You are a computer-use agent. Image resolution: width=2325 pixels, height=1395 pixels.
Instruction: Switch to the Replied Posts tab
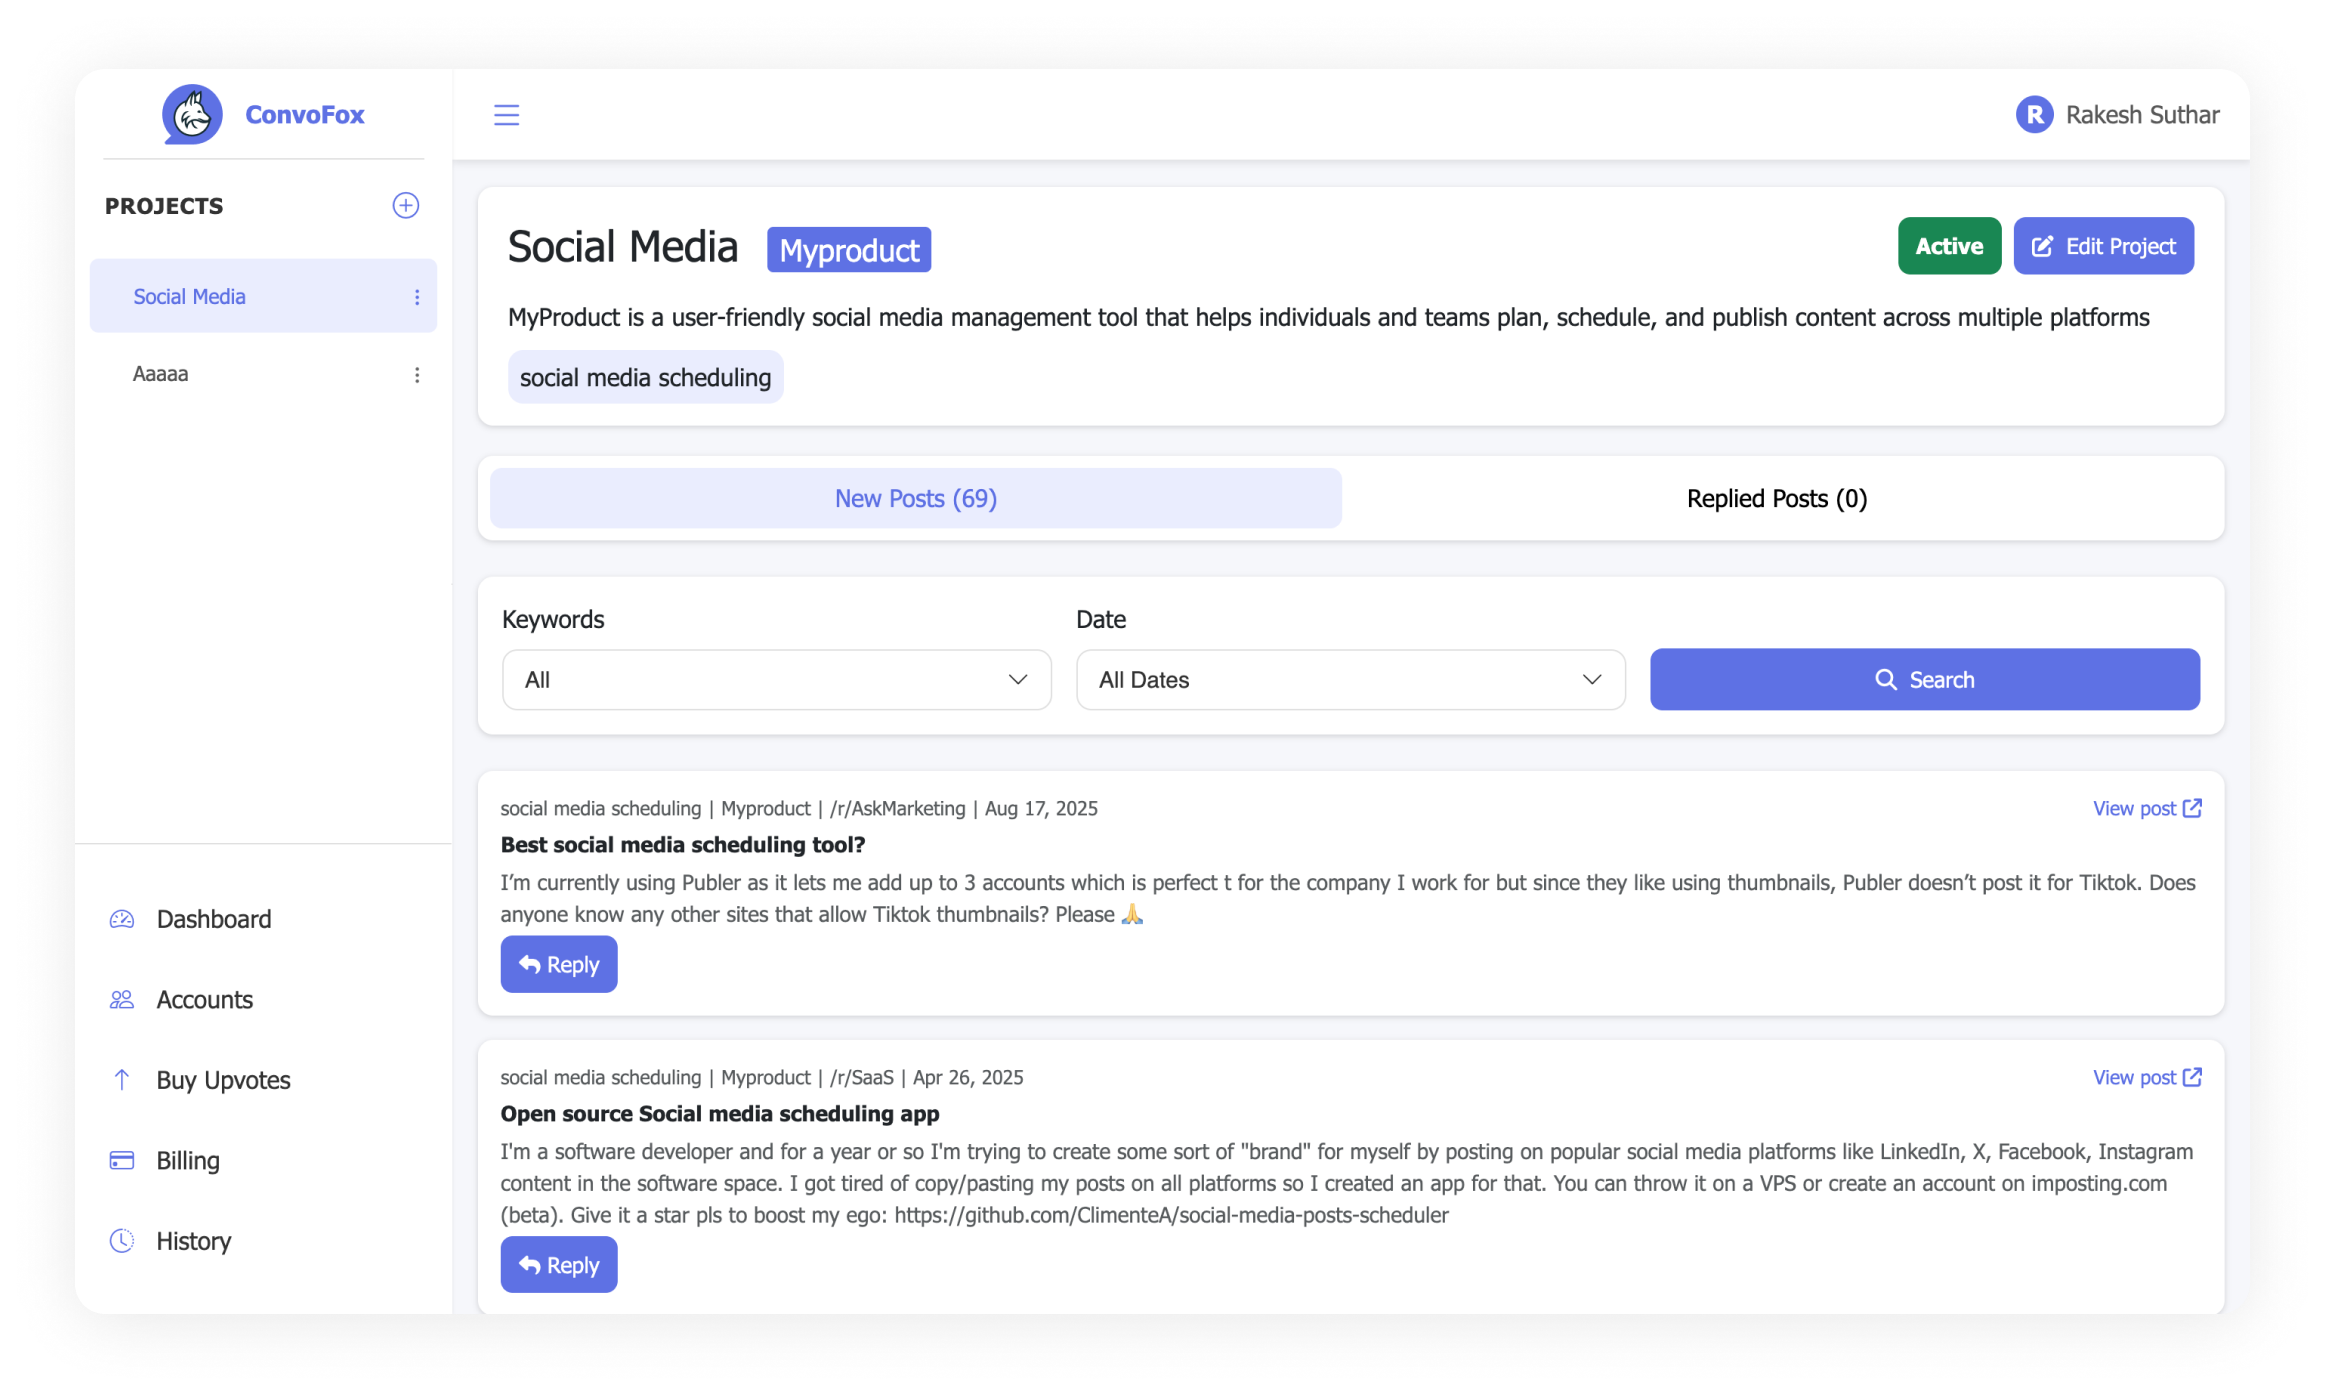tap(1775, 498)
